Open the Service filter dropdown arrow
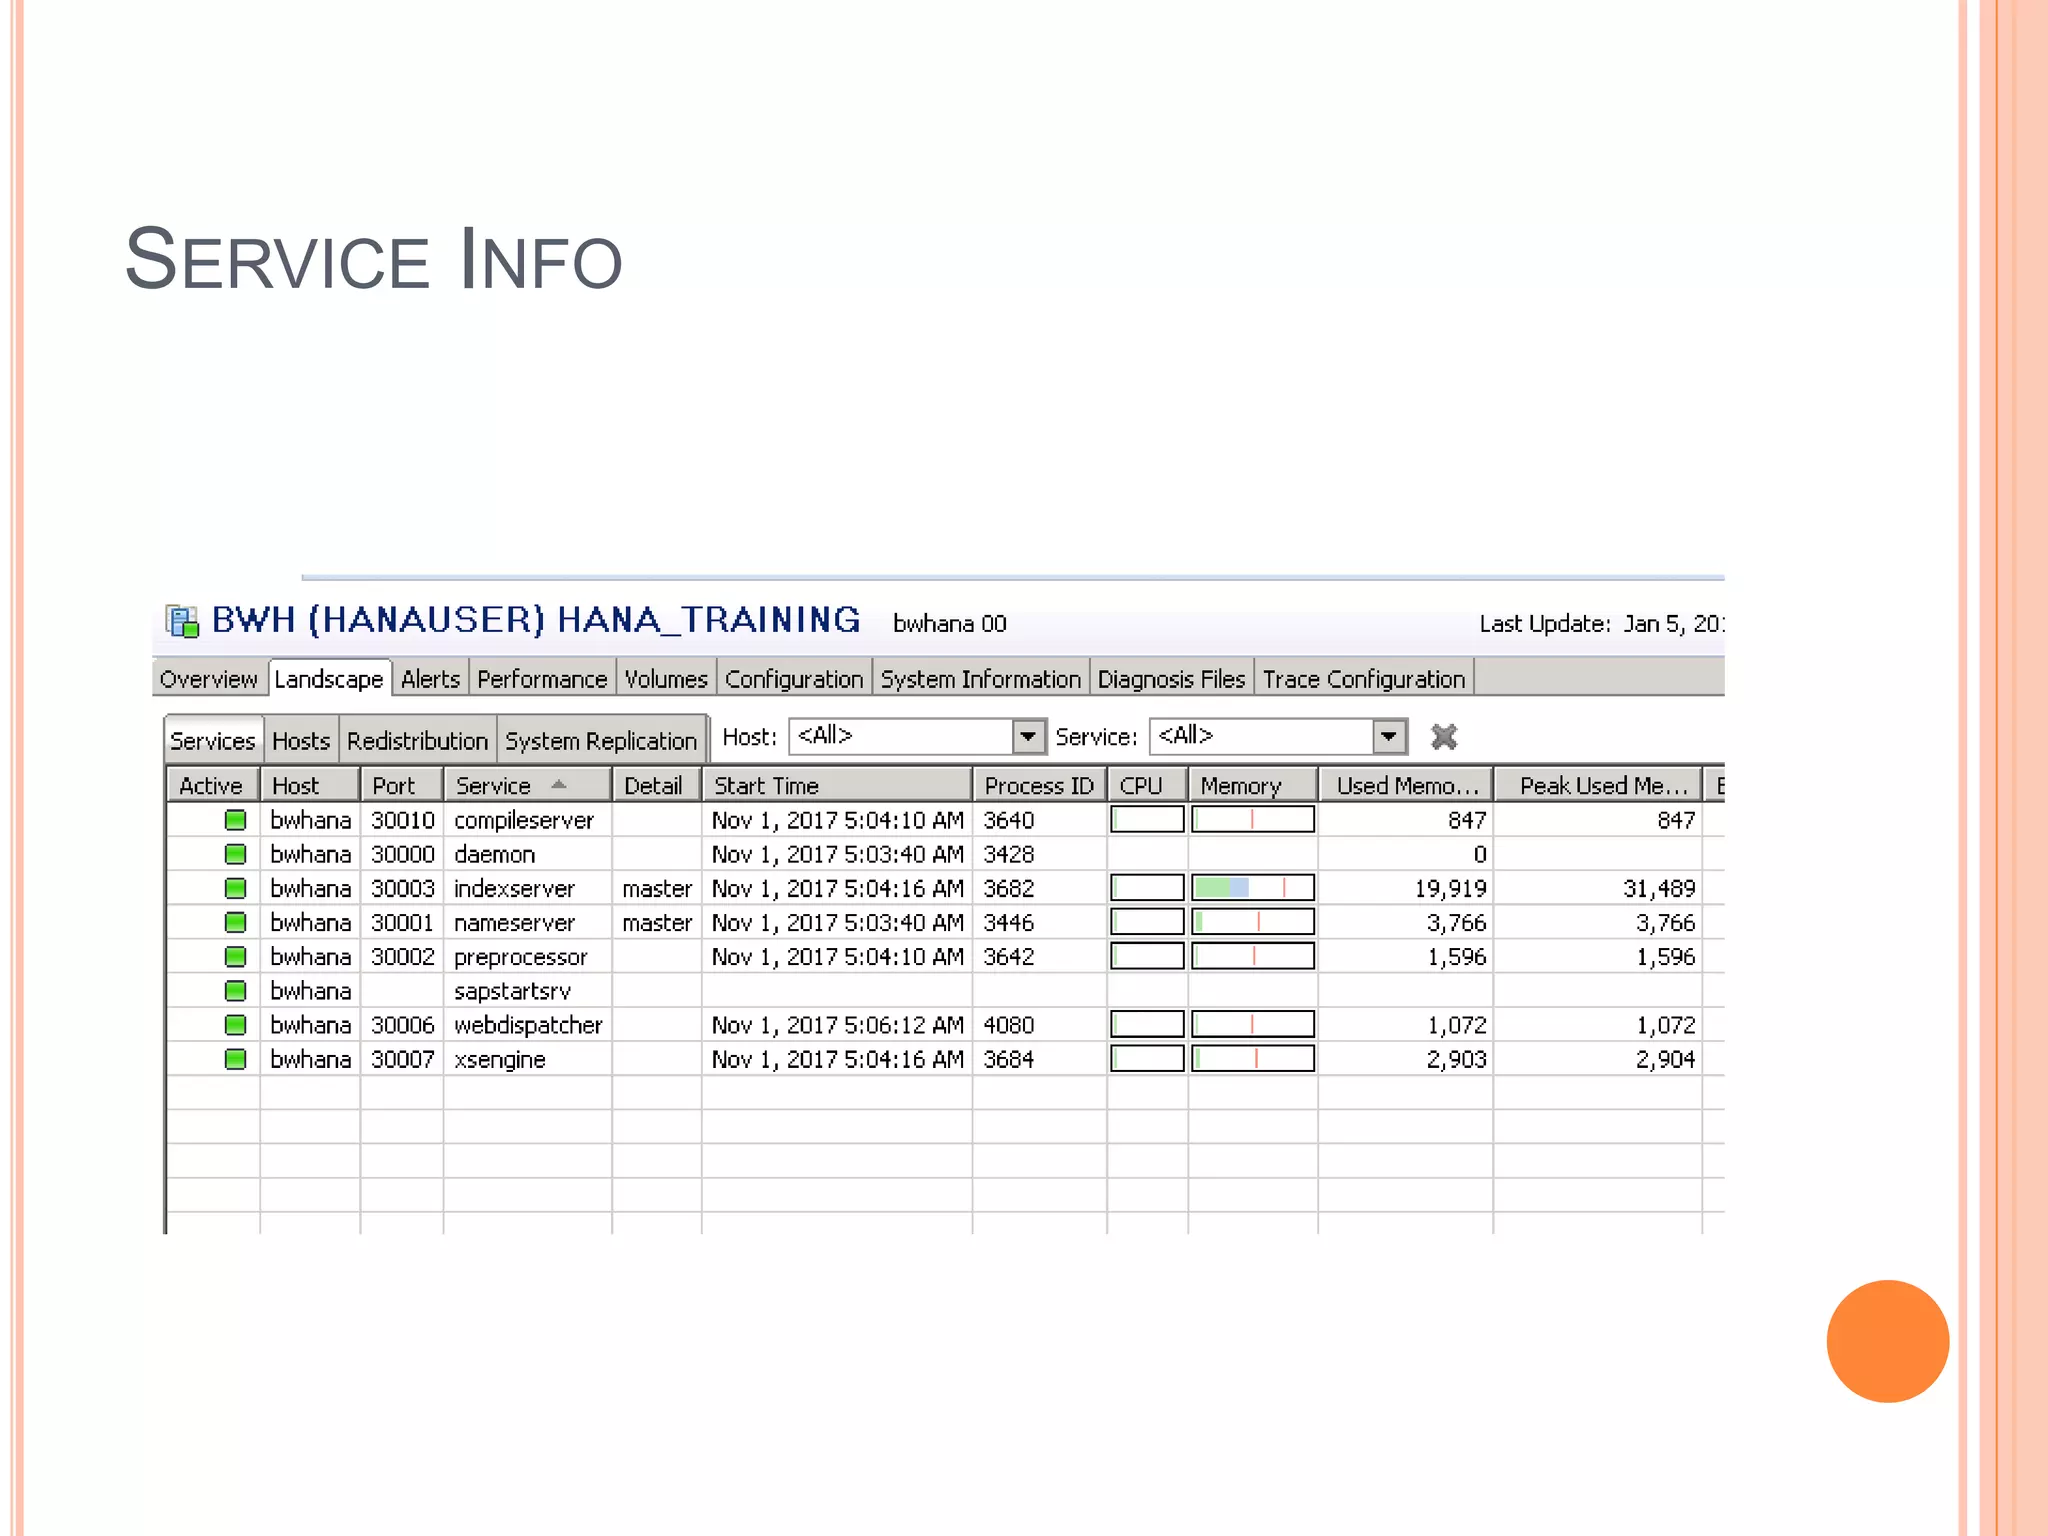 [1389, 737]
